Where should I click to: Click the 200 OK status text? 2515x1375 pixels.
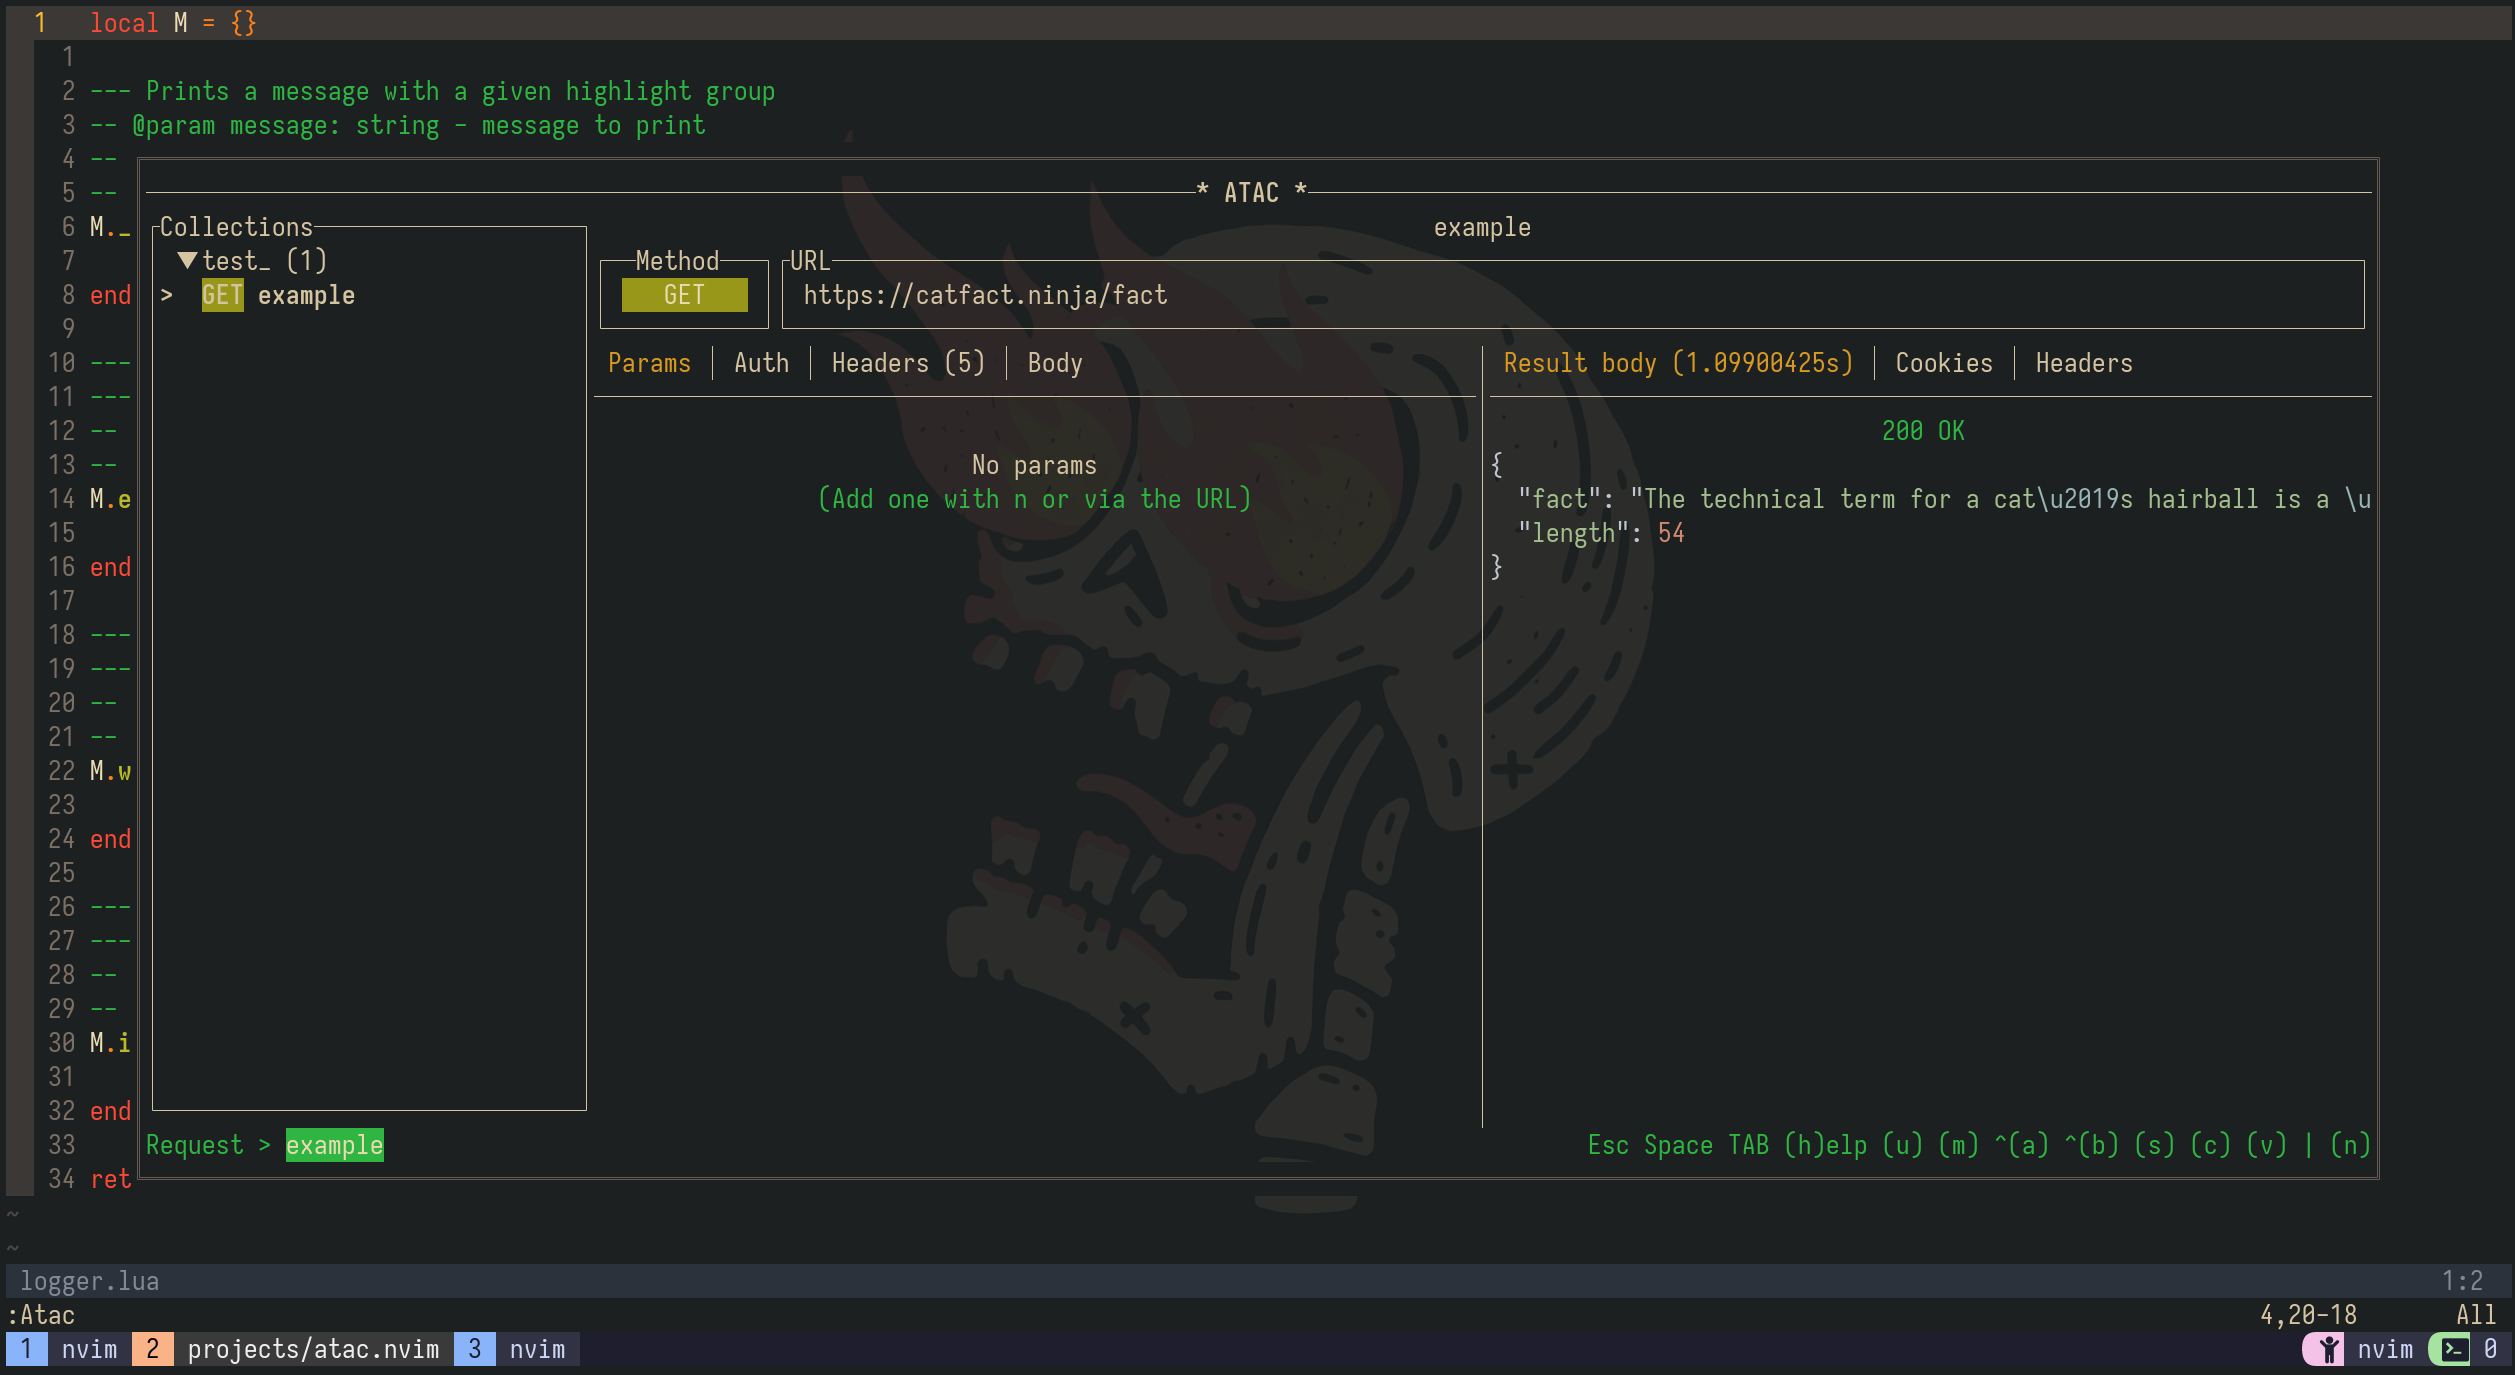pyautogui.click(x=1923, y=431)
